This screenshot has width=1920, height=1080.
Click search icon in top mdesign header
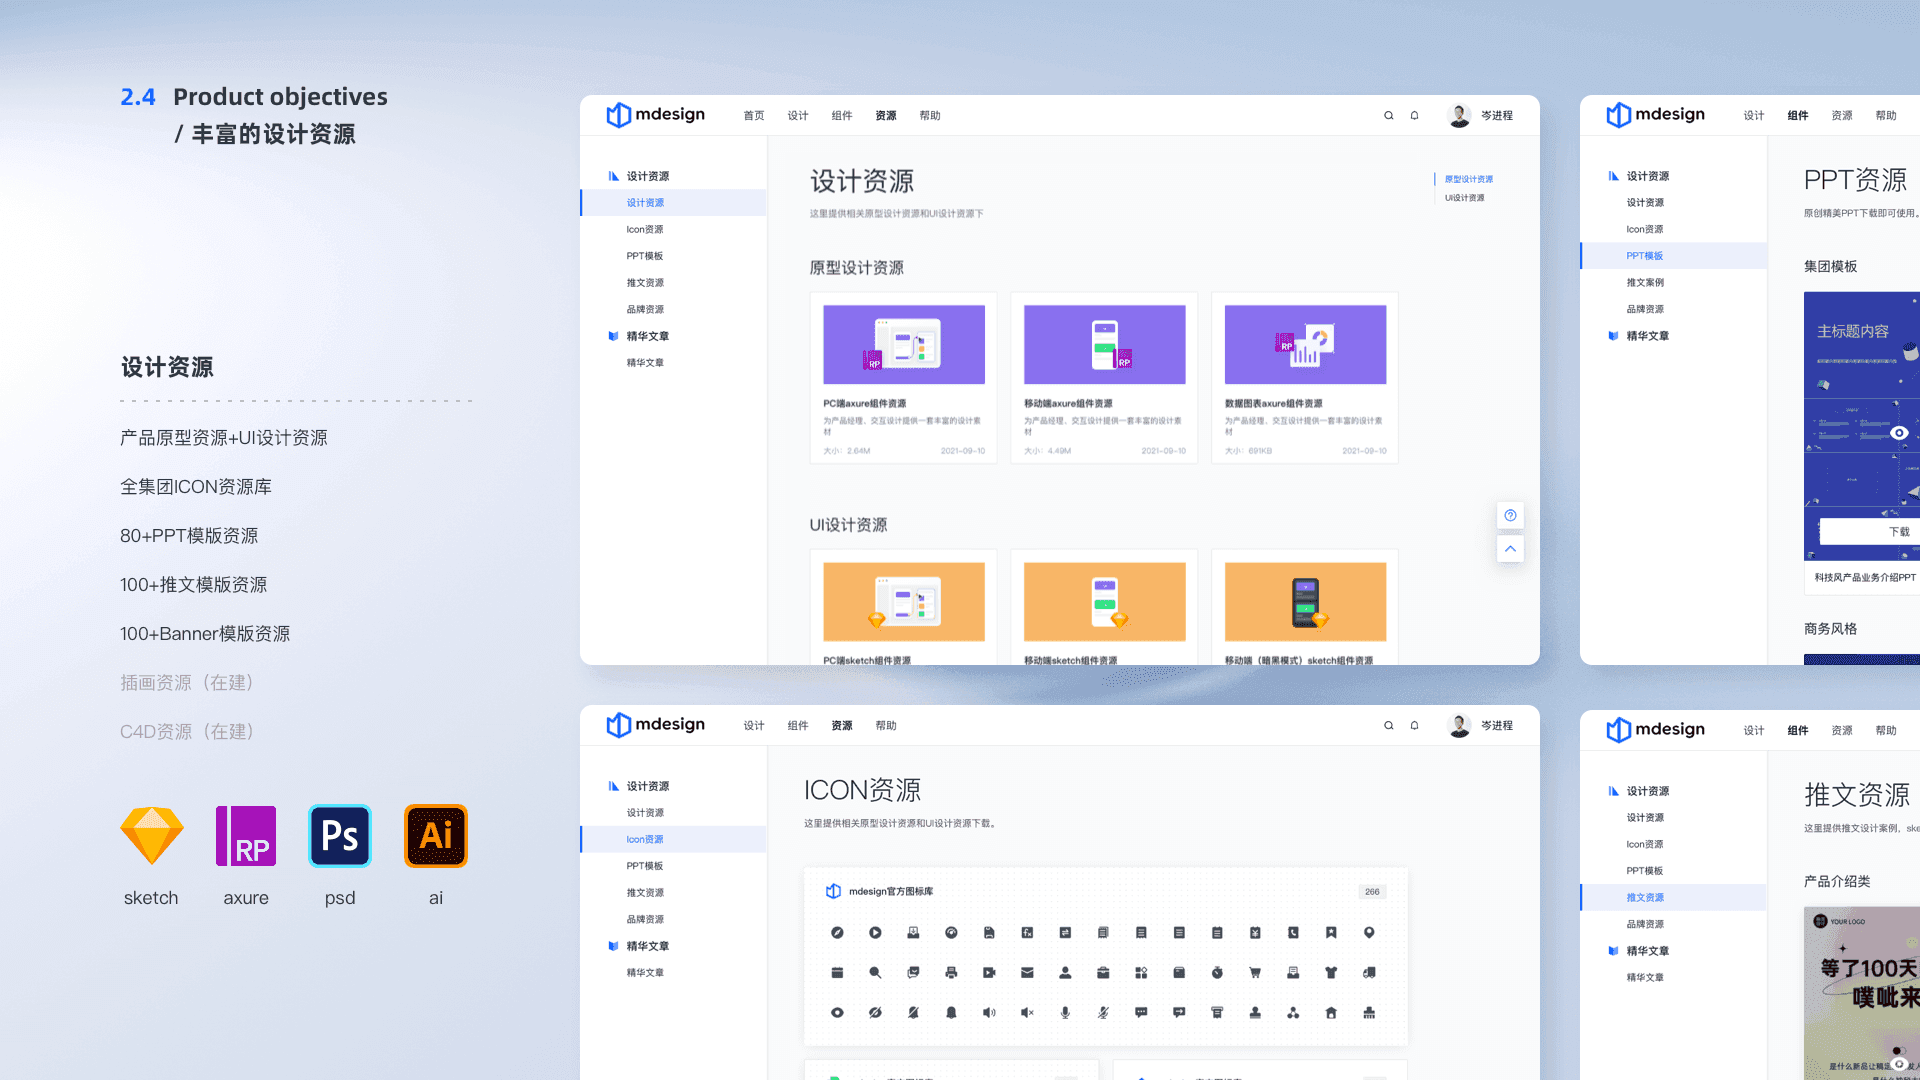(x=1388, y=116)
